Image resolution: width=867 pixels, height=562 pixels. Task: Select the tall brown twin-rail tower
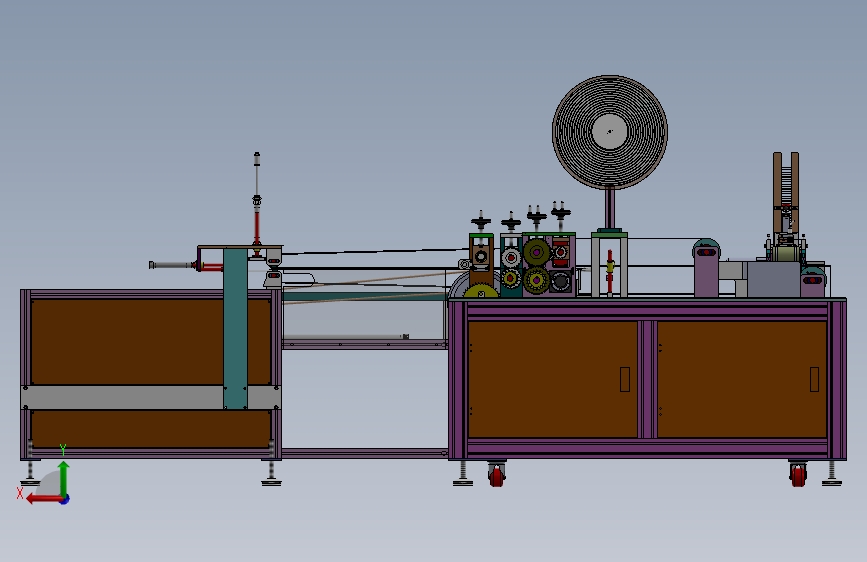tap(786, 192)
